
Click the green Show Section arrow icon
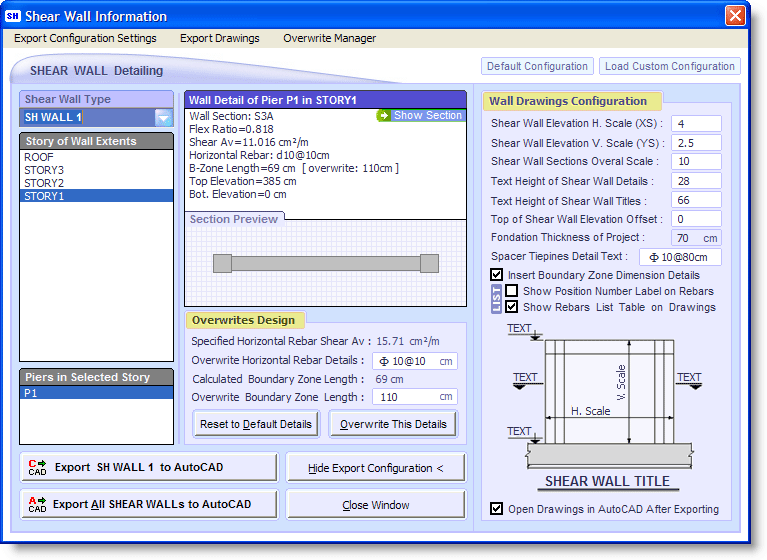coord(383,116)
